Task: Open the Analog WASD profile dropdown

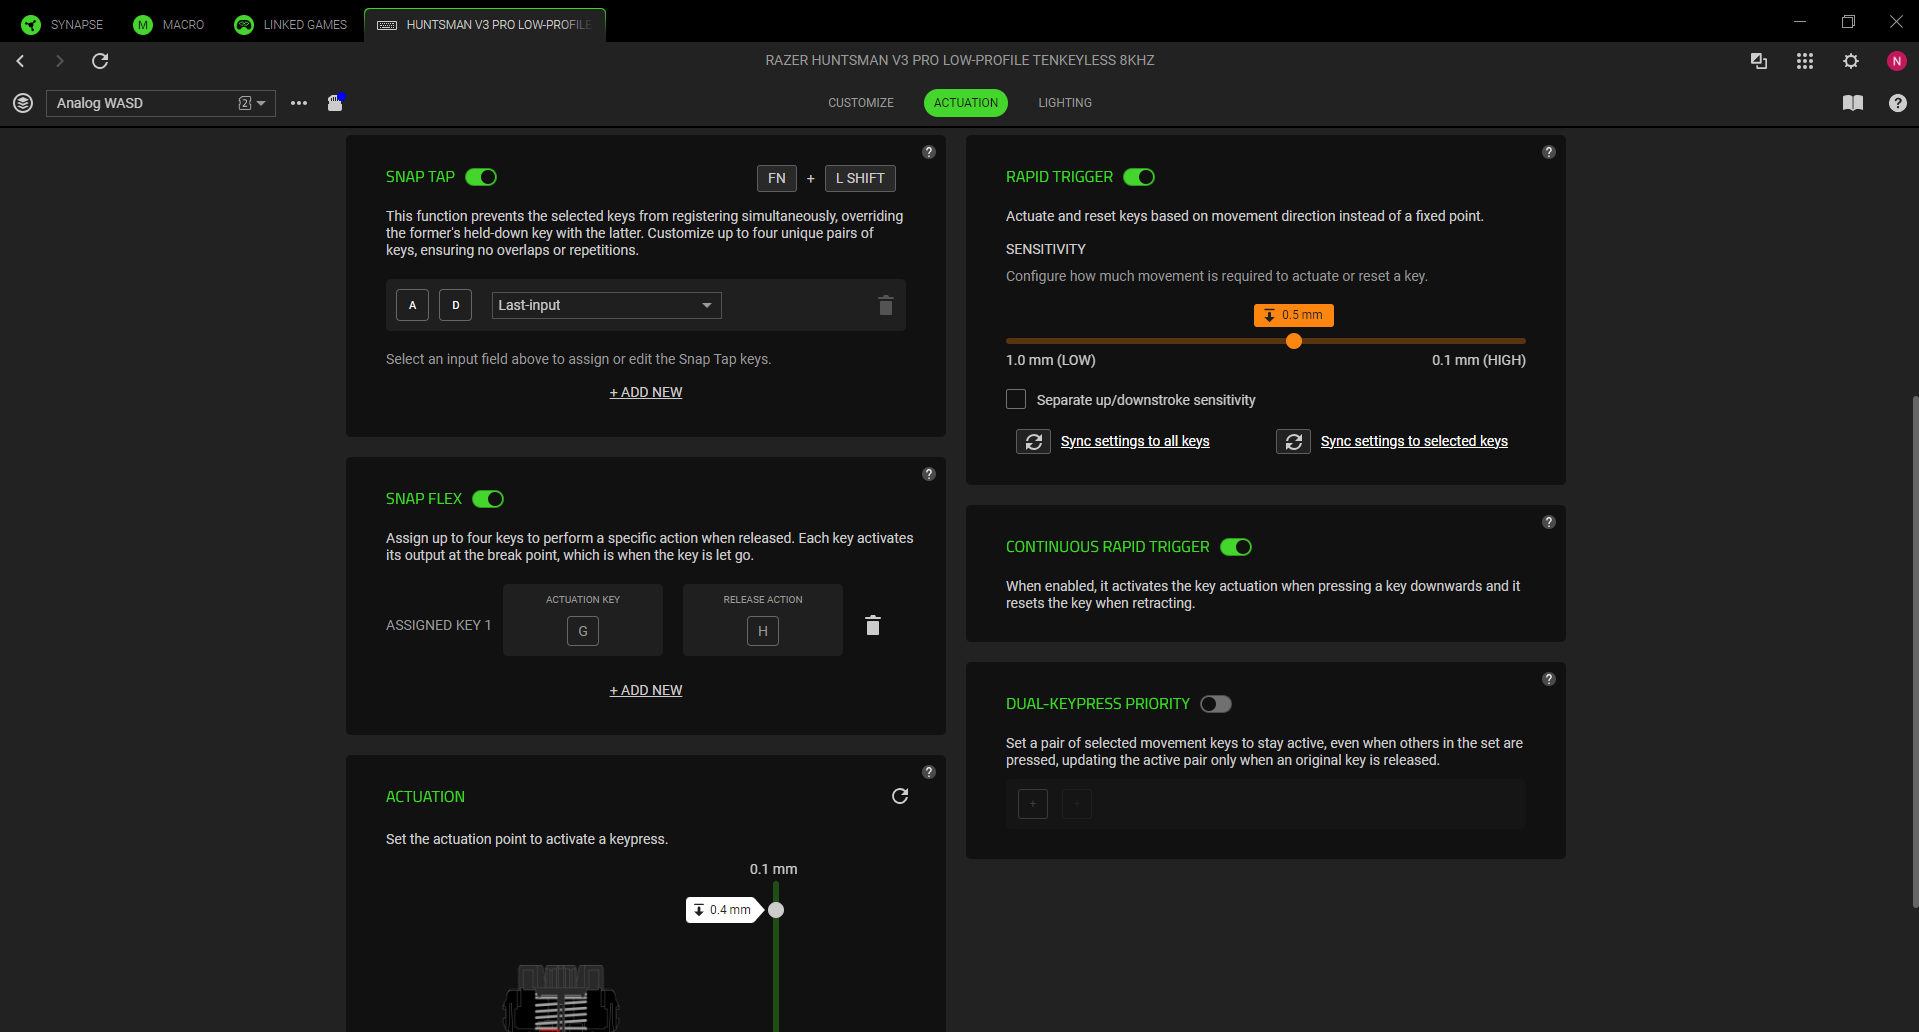Action: 161,103
